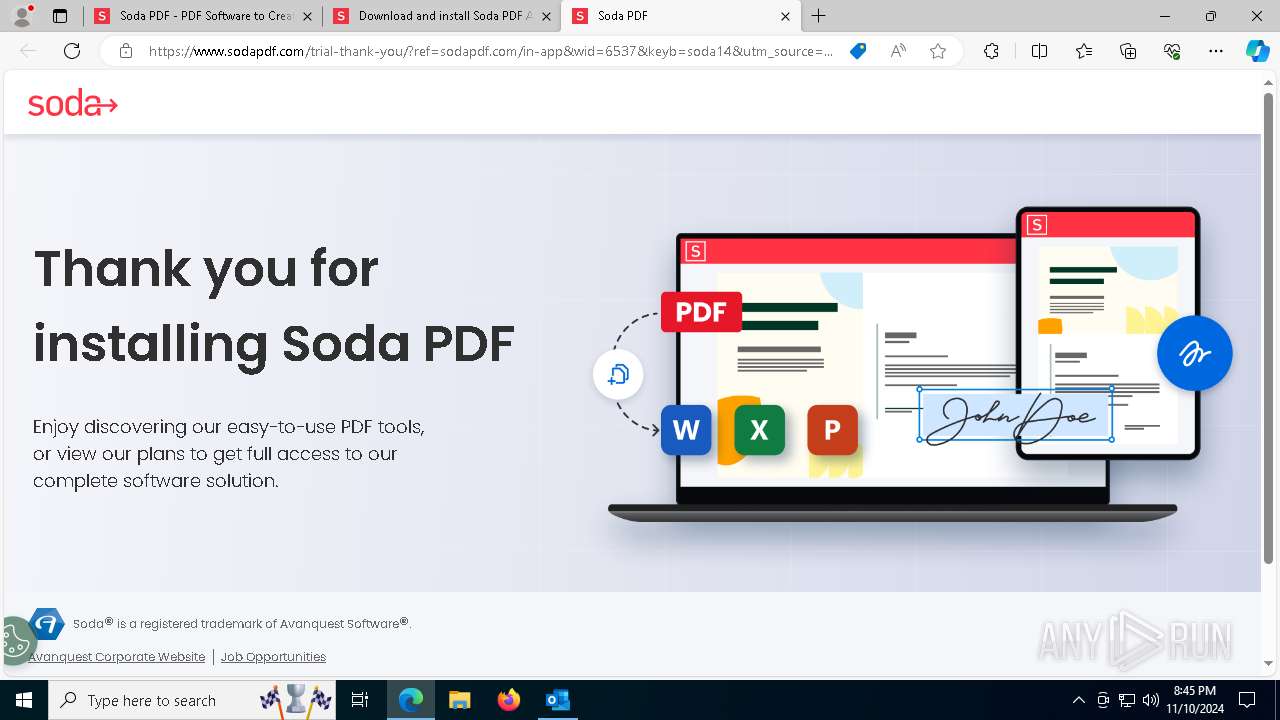1280x720 pixels.
Task: Launch Firefox from taskbar
Action: click(x=509, y=700)
